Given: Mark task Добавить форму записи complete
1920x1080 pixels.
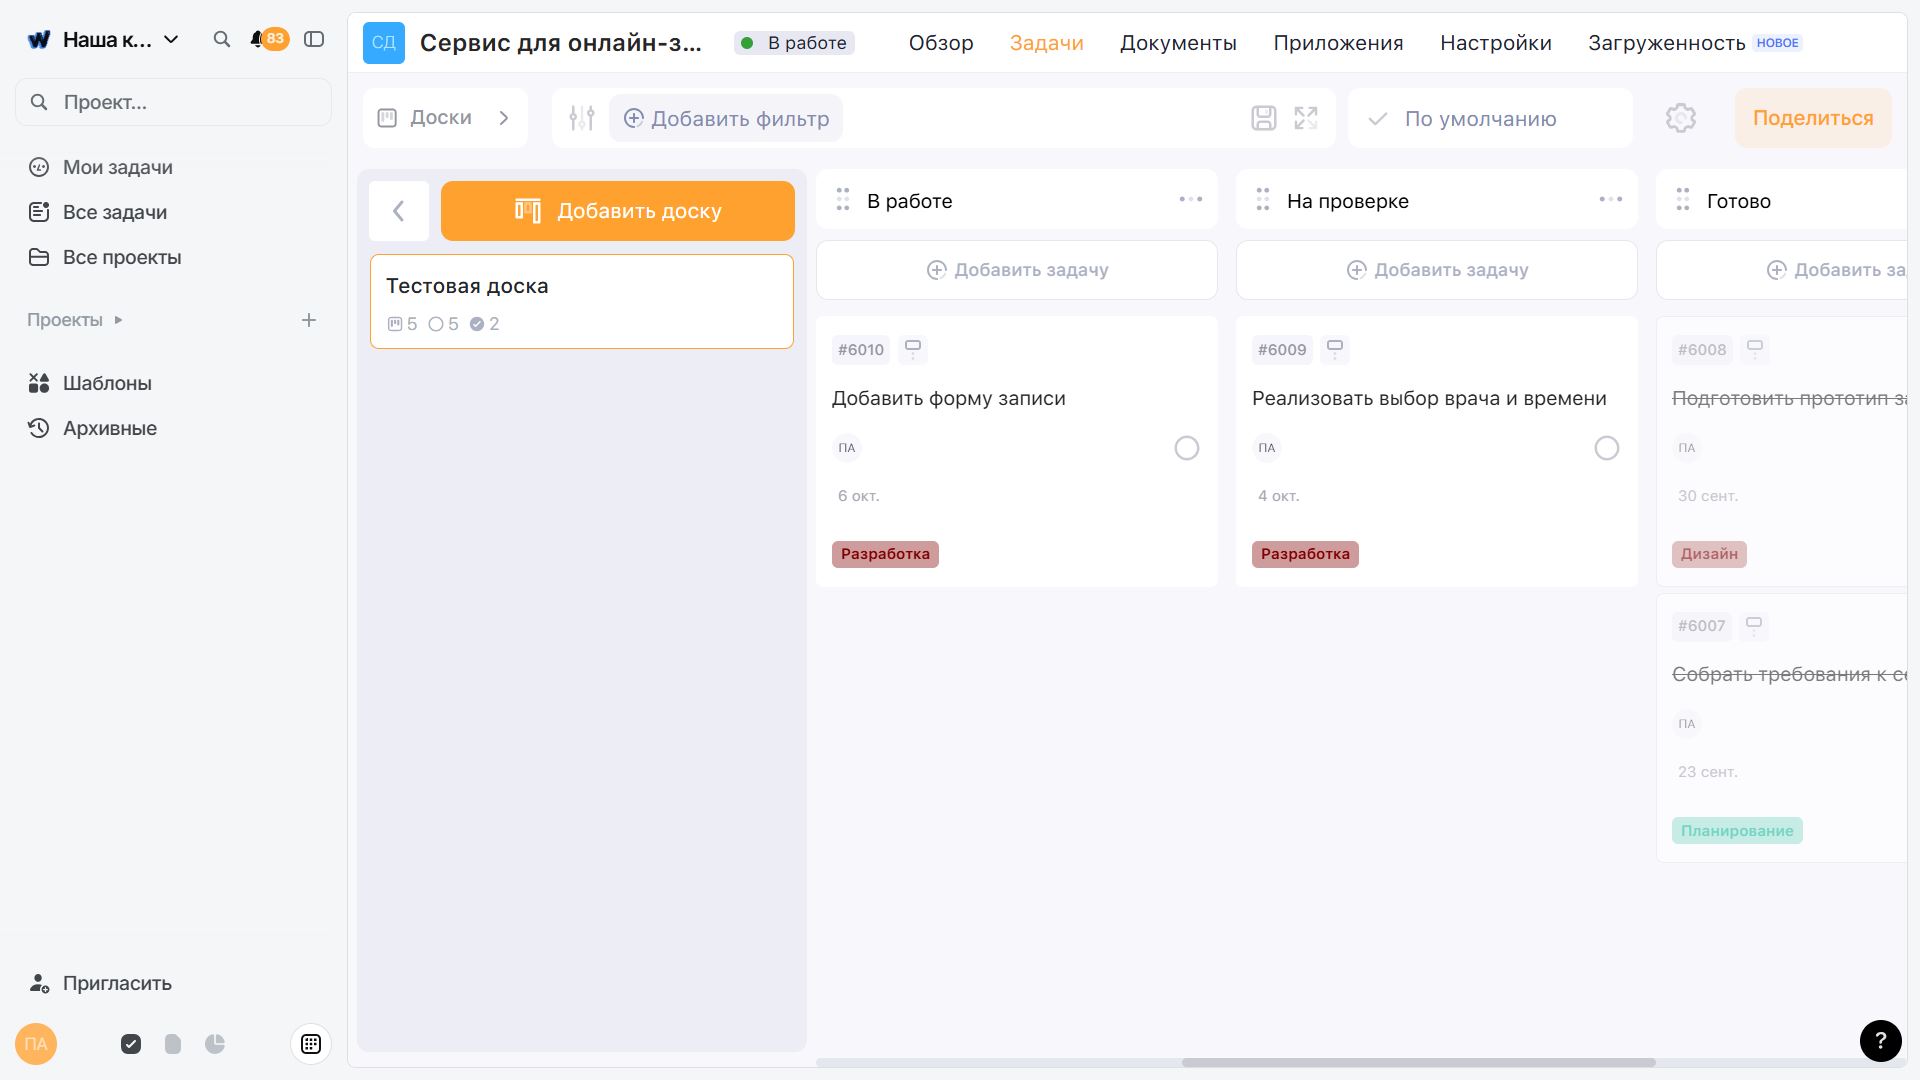Looking at the screenshot, I should (1187, 448).
